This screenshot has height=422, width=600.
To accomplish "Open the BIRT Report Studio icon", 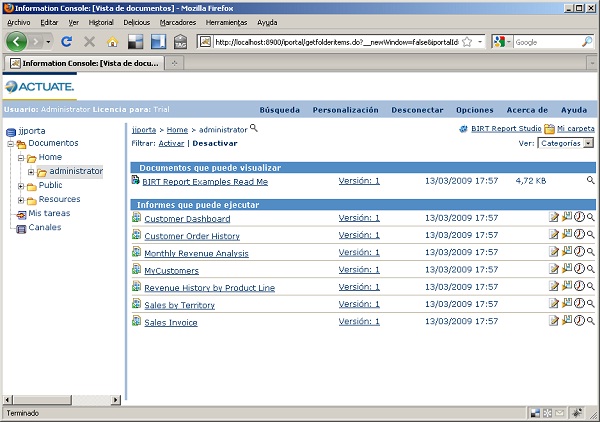I will [463, 129].
